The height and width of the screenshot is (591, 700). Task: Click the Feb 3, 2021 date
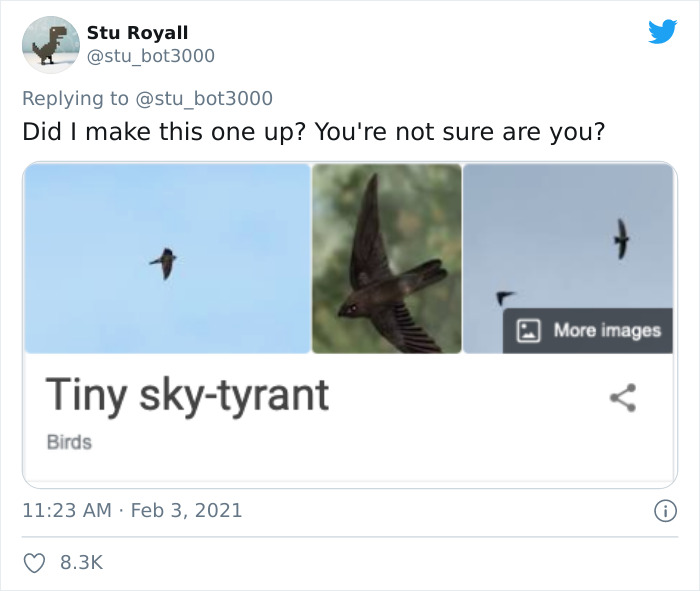point(186,510)
